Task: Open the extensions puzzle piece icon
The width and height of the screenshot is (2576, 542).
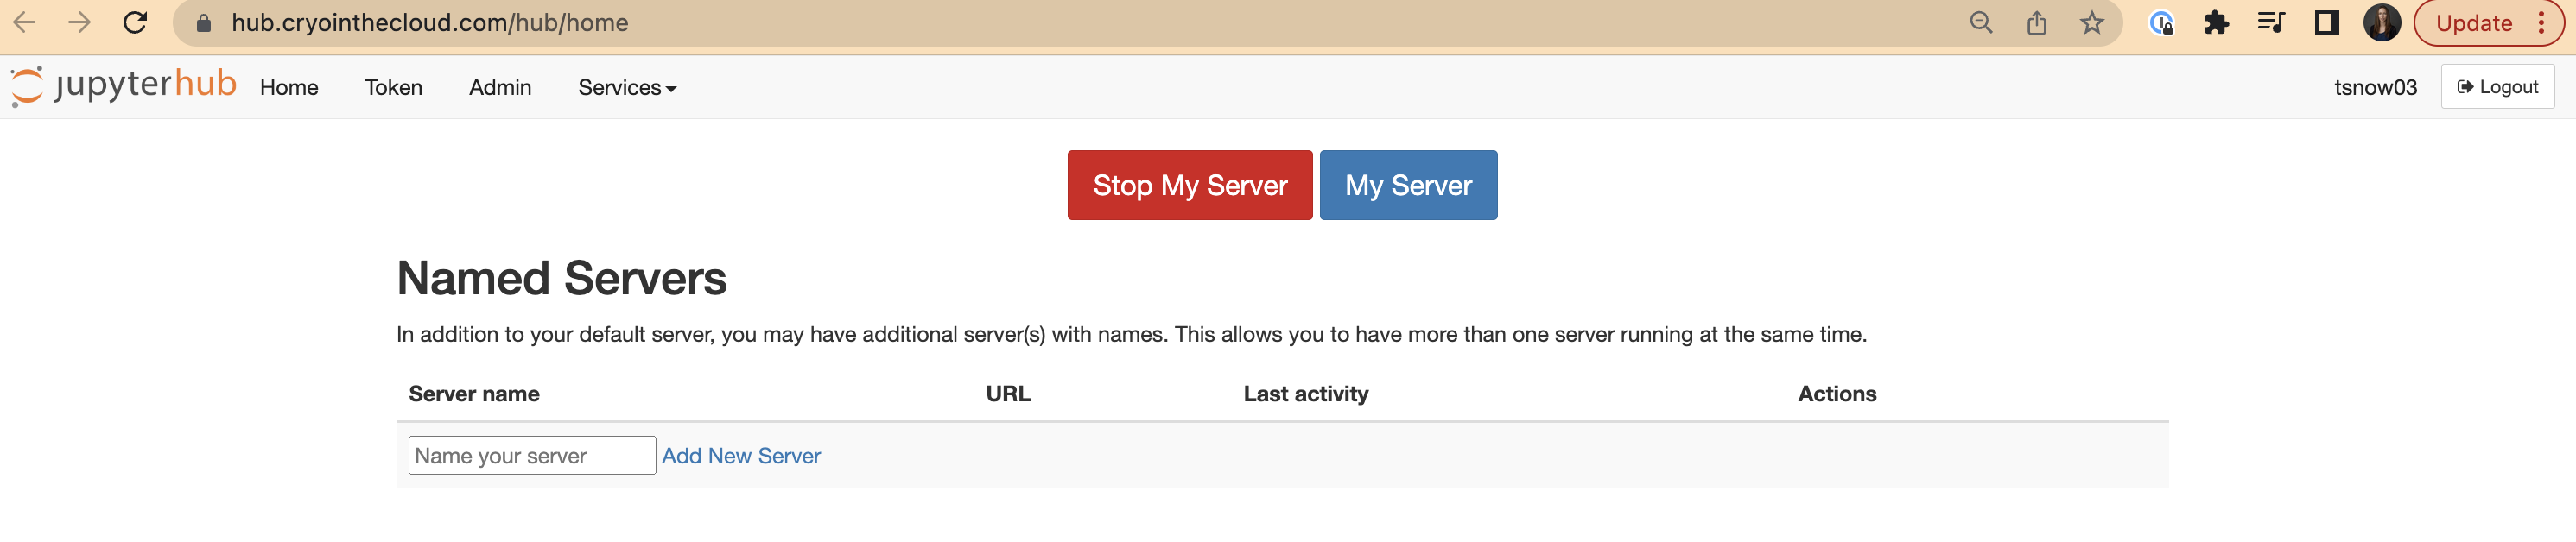Action: point(2216,23)
